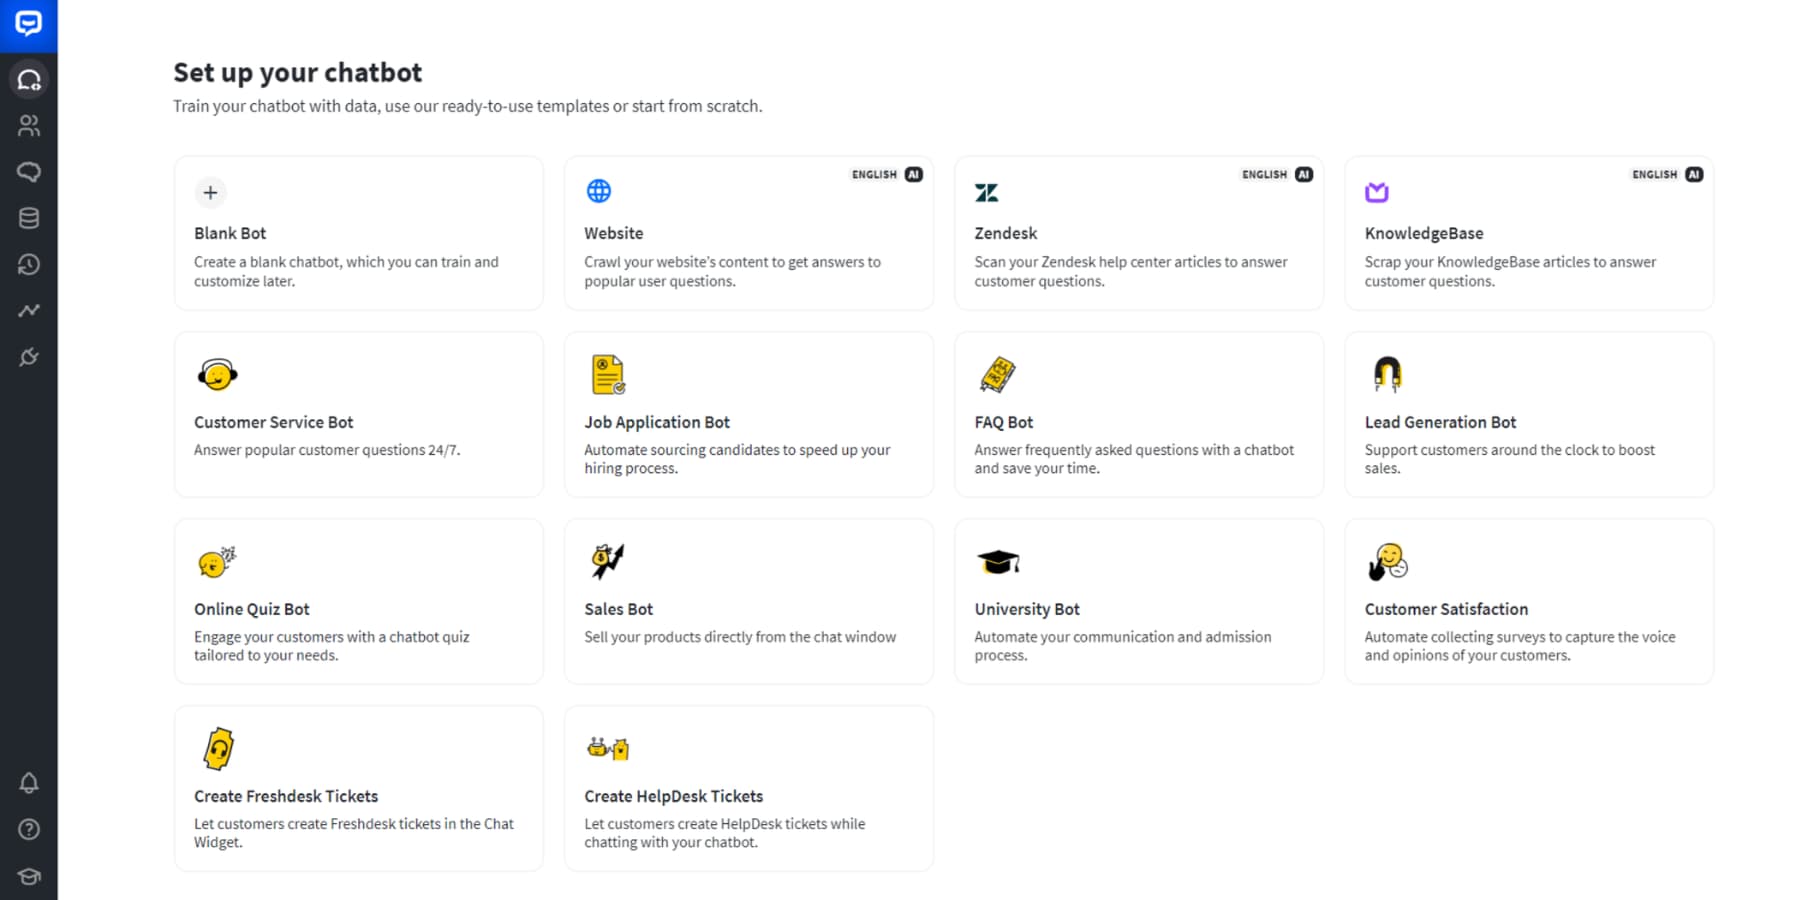Screen dimensions: 1800x900
Task: Open notifications bell
Action: [x=28, y=783]
